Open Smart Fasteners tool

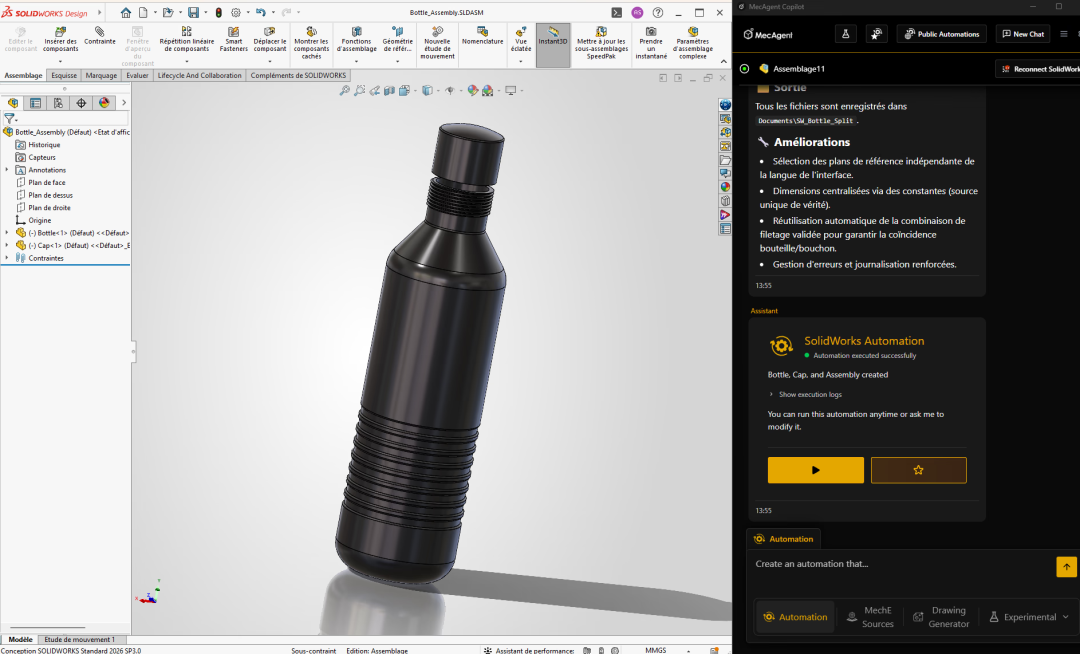click(233, 40)
